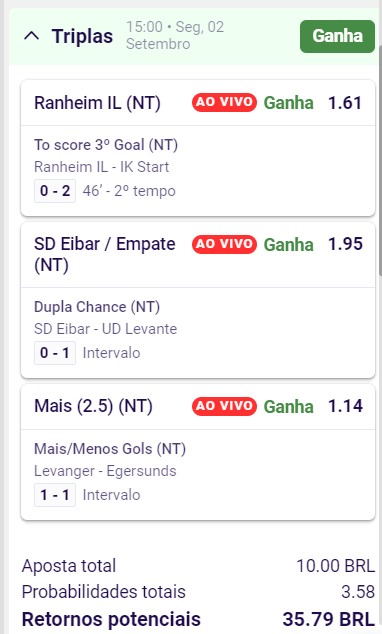Click the 1.14 odds value
The height and width of the screenshot is (634, 382).
[x=345, y=406]
